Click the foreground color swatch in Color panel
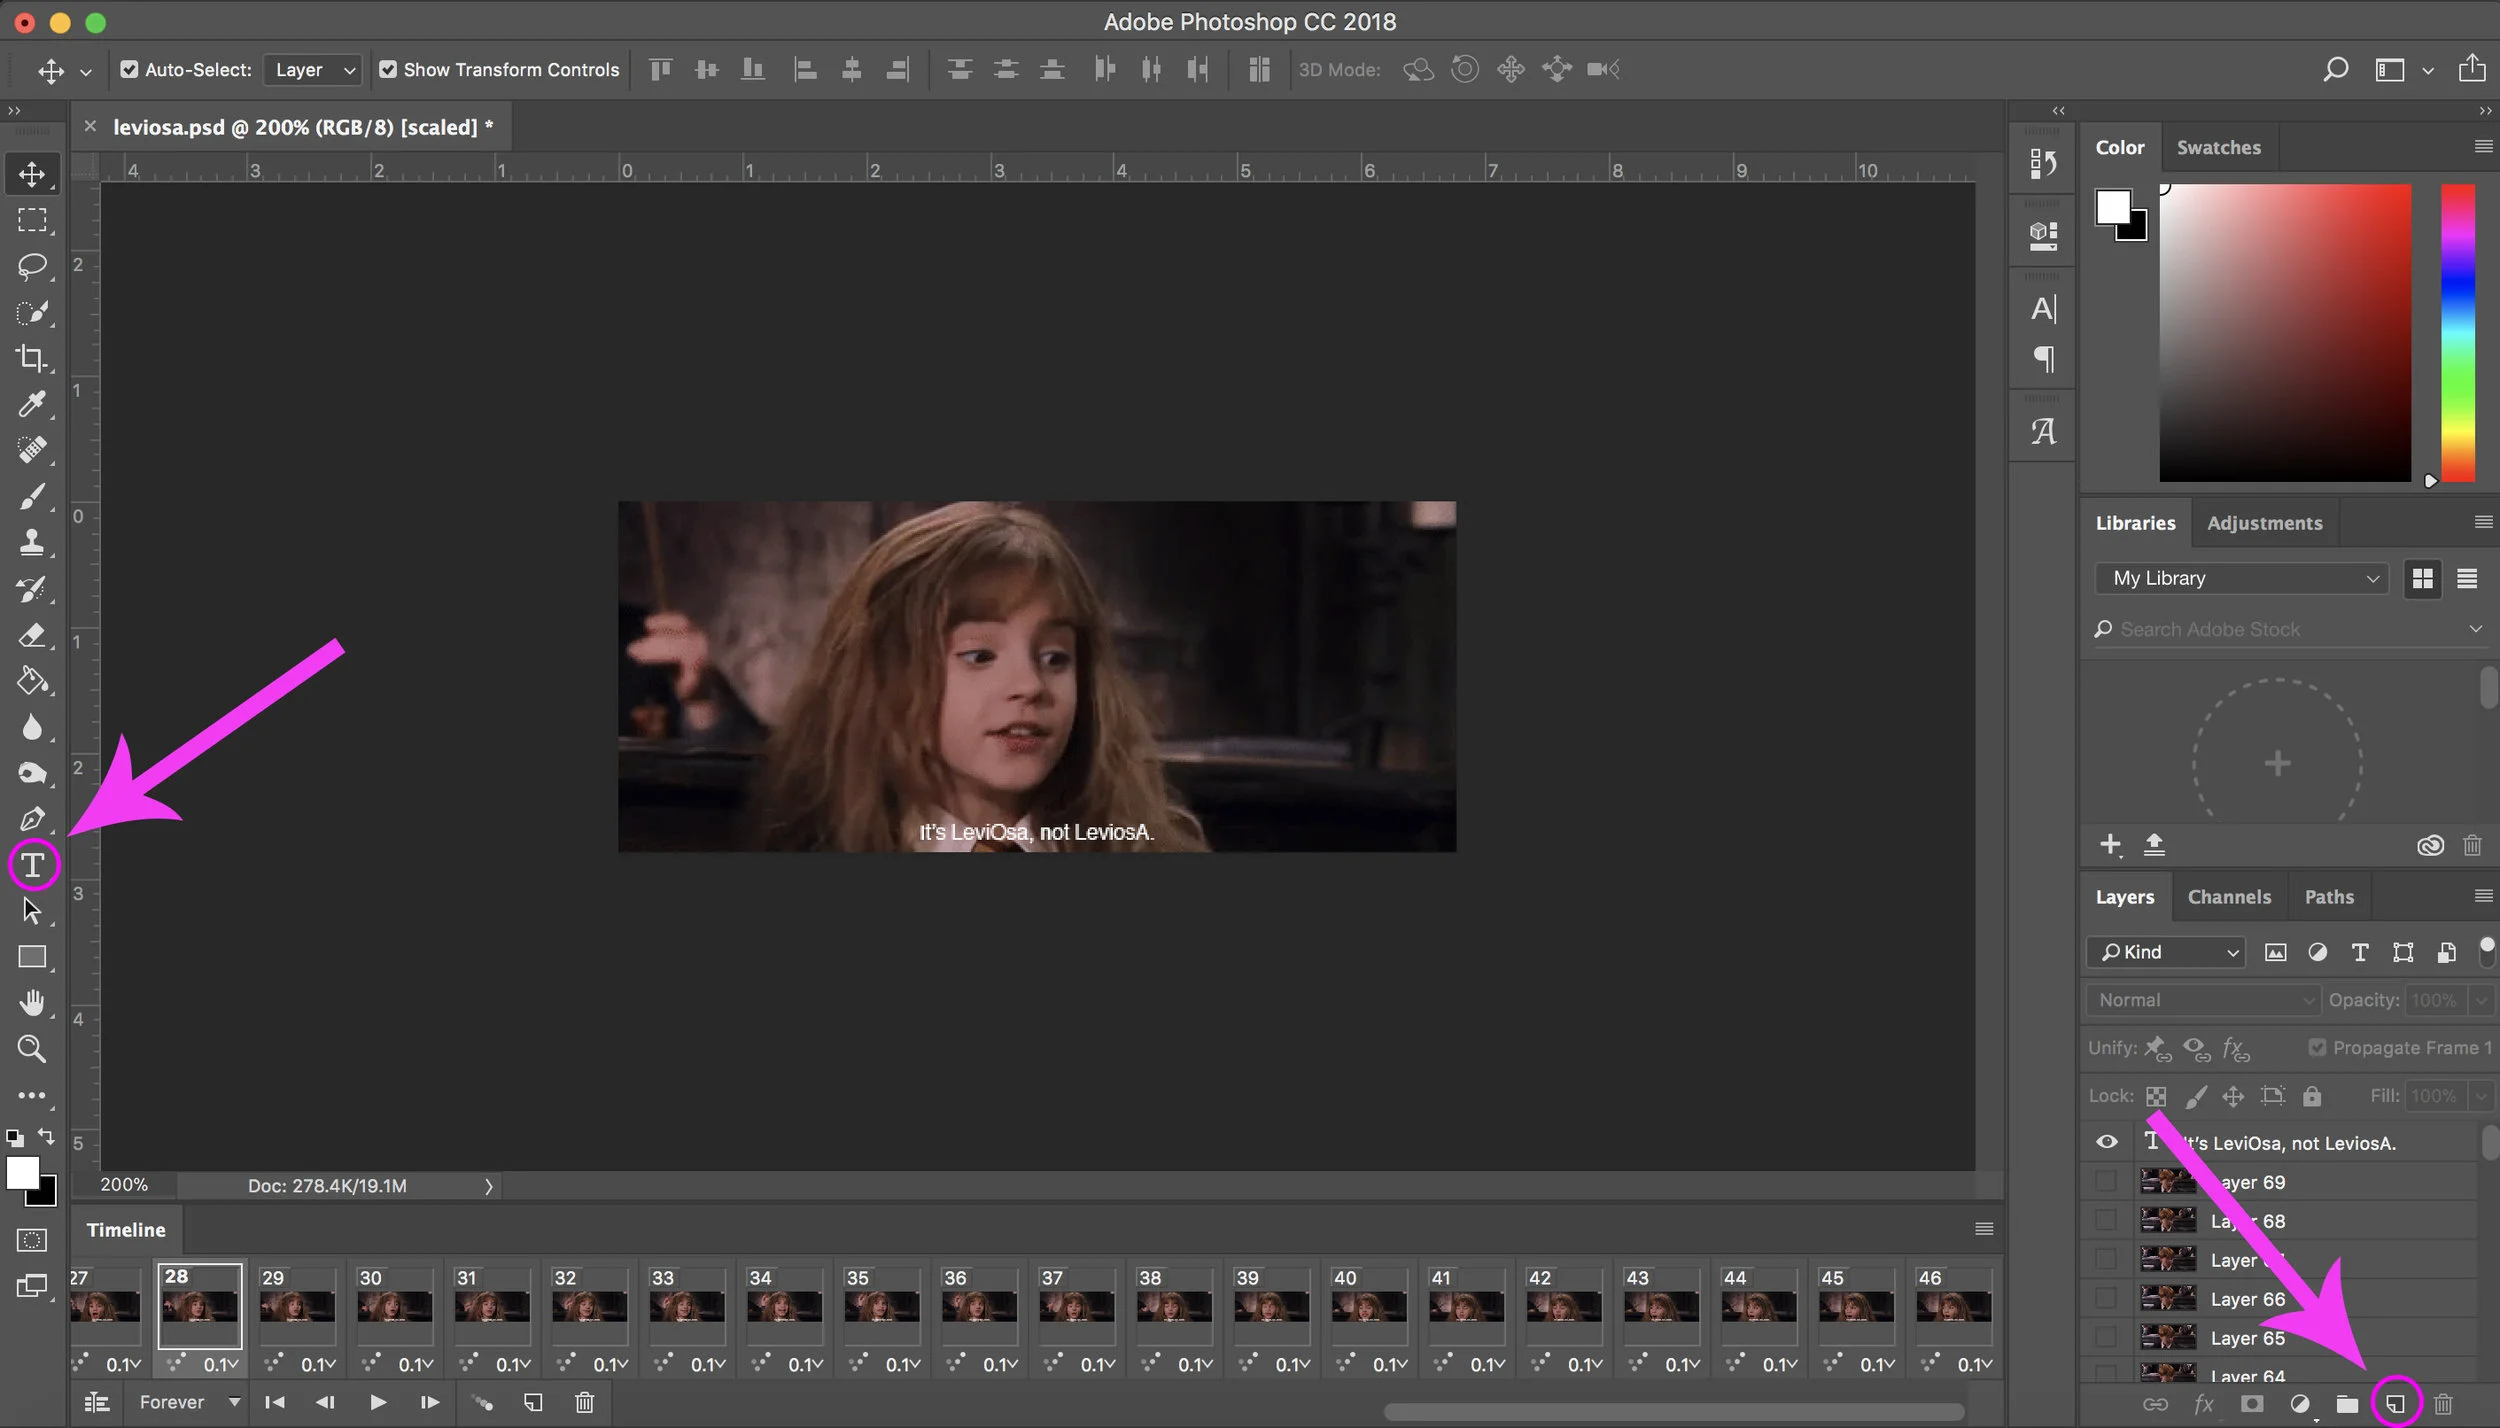This screenshot has width=2500, height=1428. click(2113, 208)
